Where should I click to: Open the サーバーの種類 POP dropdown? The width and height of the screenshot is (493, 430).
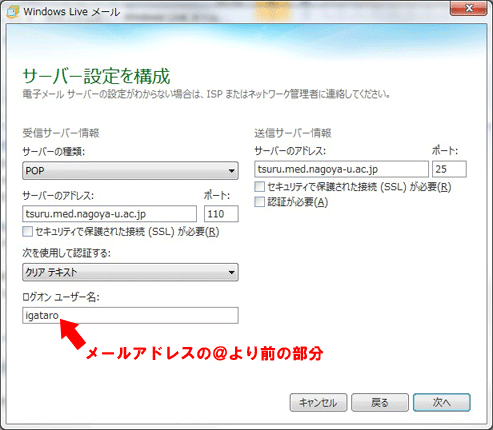(x=130, y=171)
